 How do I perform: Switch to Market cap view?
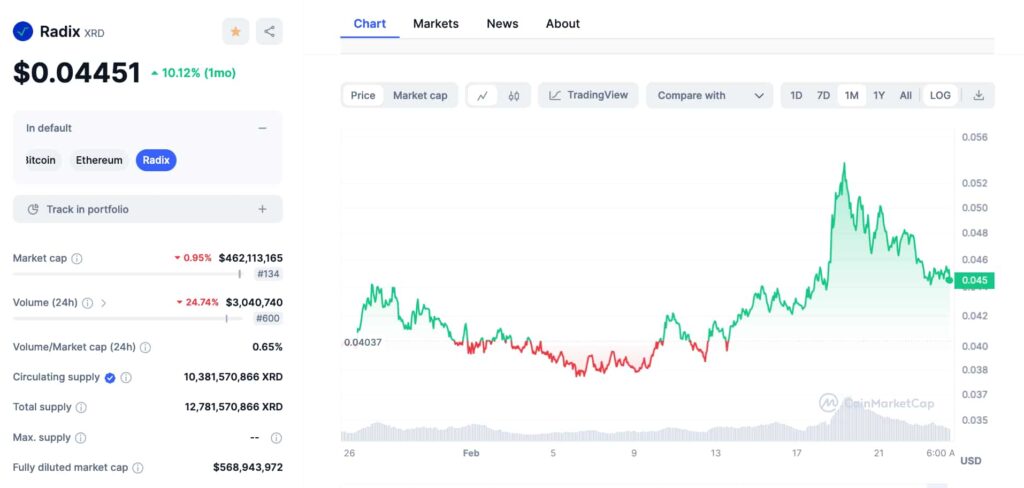tap(420, 95)
